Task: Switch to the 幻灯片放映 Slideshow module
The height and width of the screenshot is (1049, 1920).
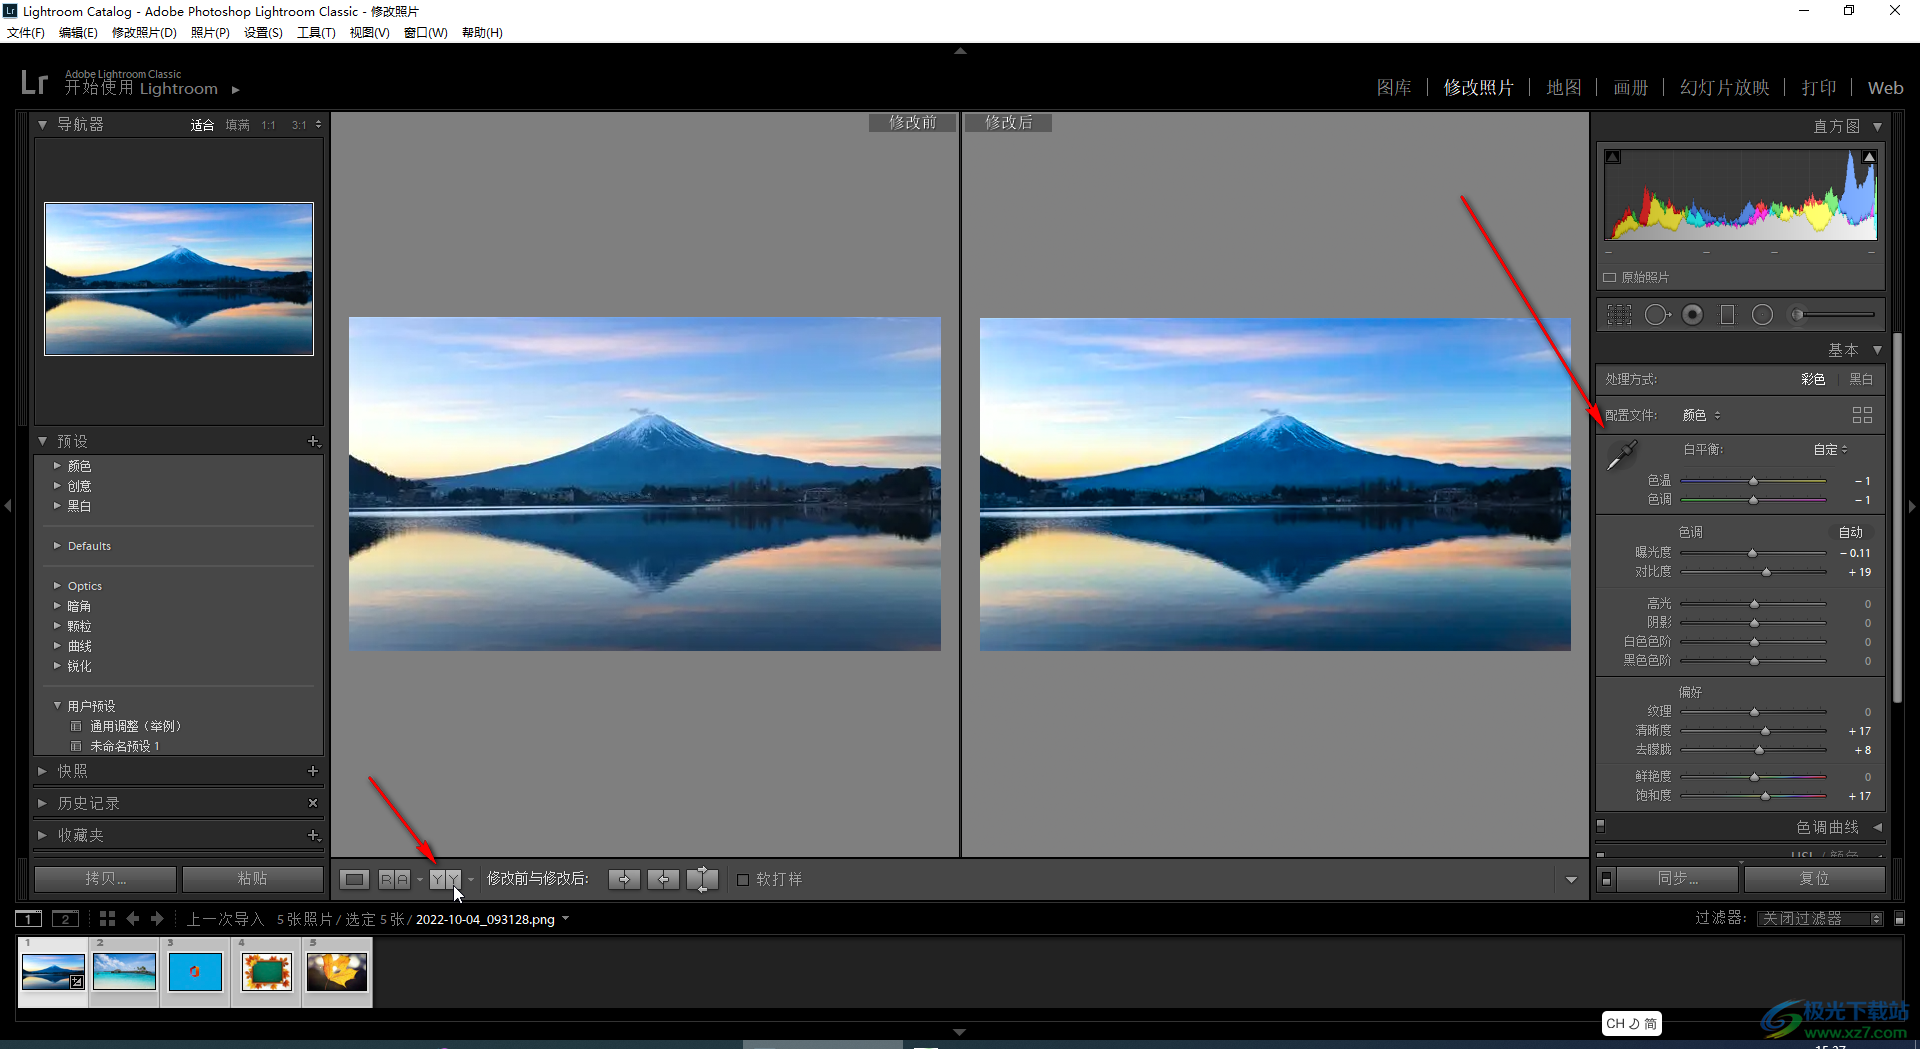Action: click(x=1725, y=88)
